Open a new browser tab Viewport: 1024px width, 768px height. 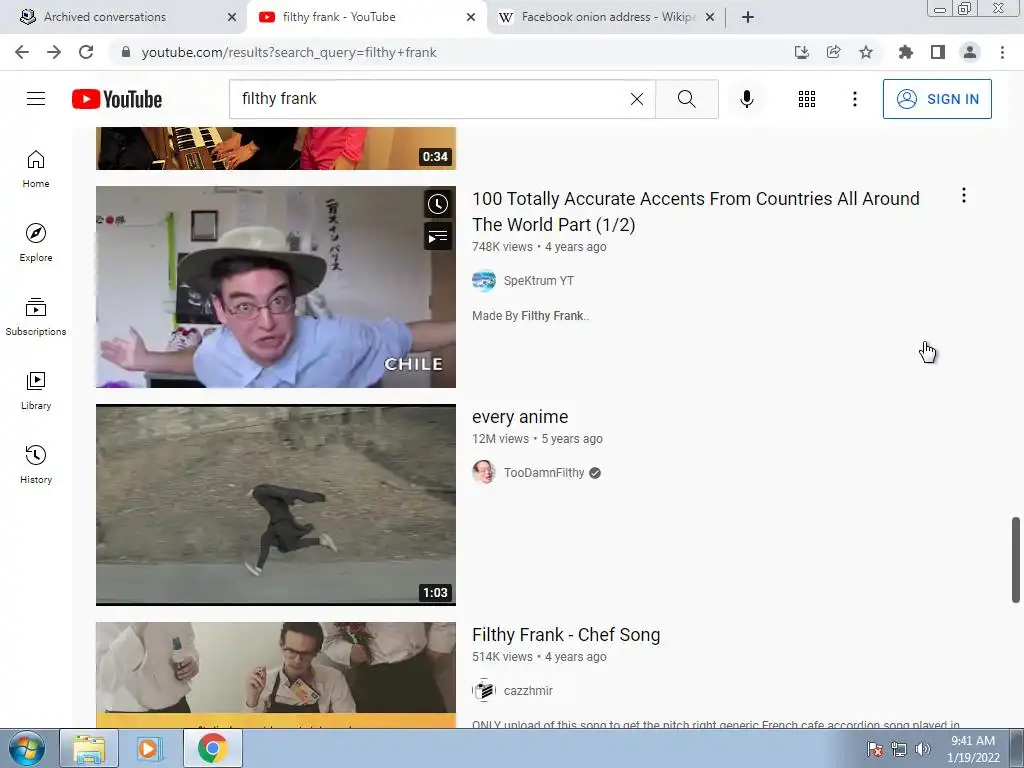pos(748,17)
